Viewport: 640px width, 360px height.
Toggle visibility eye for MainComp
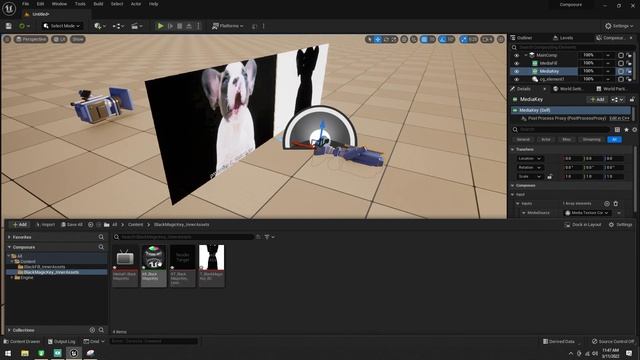[x=516, y=55]
